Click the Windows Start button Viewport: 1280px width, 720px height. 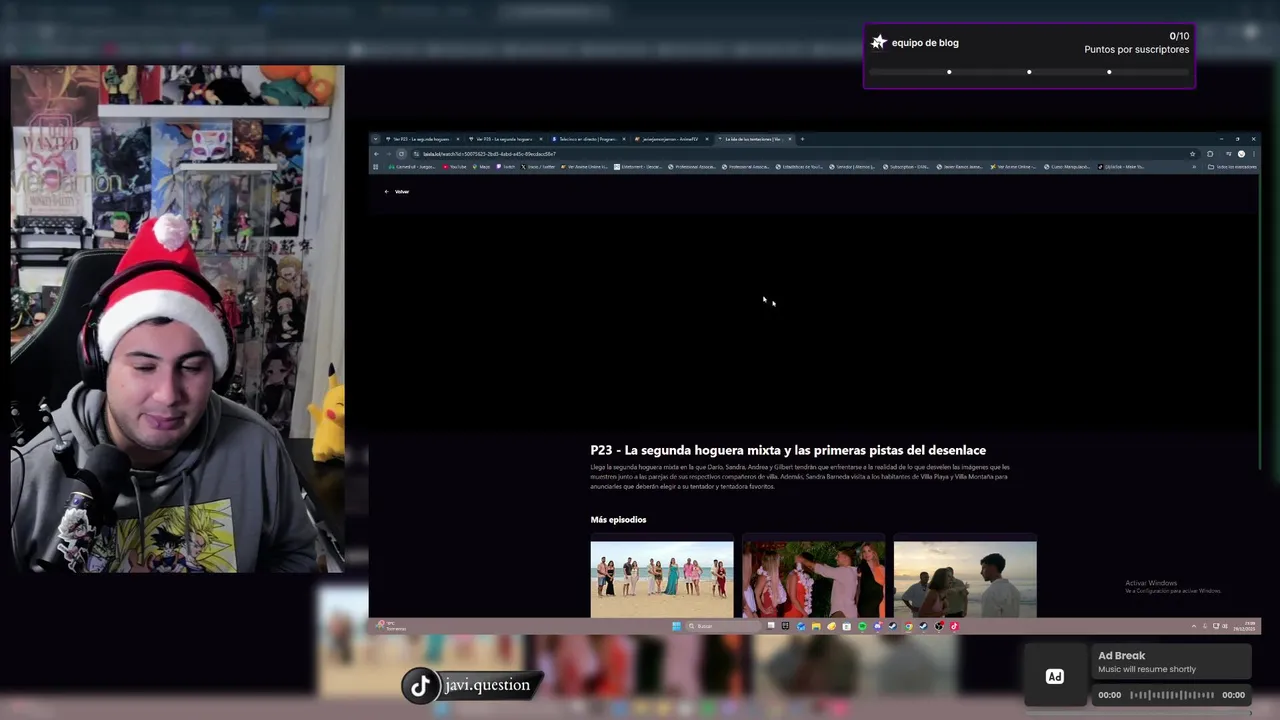[677, 626]
